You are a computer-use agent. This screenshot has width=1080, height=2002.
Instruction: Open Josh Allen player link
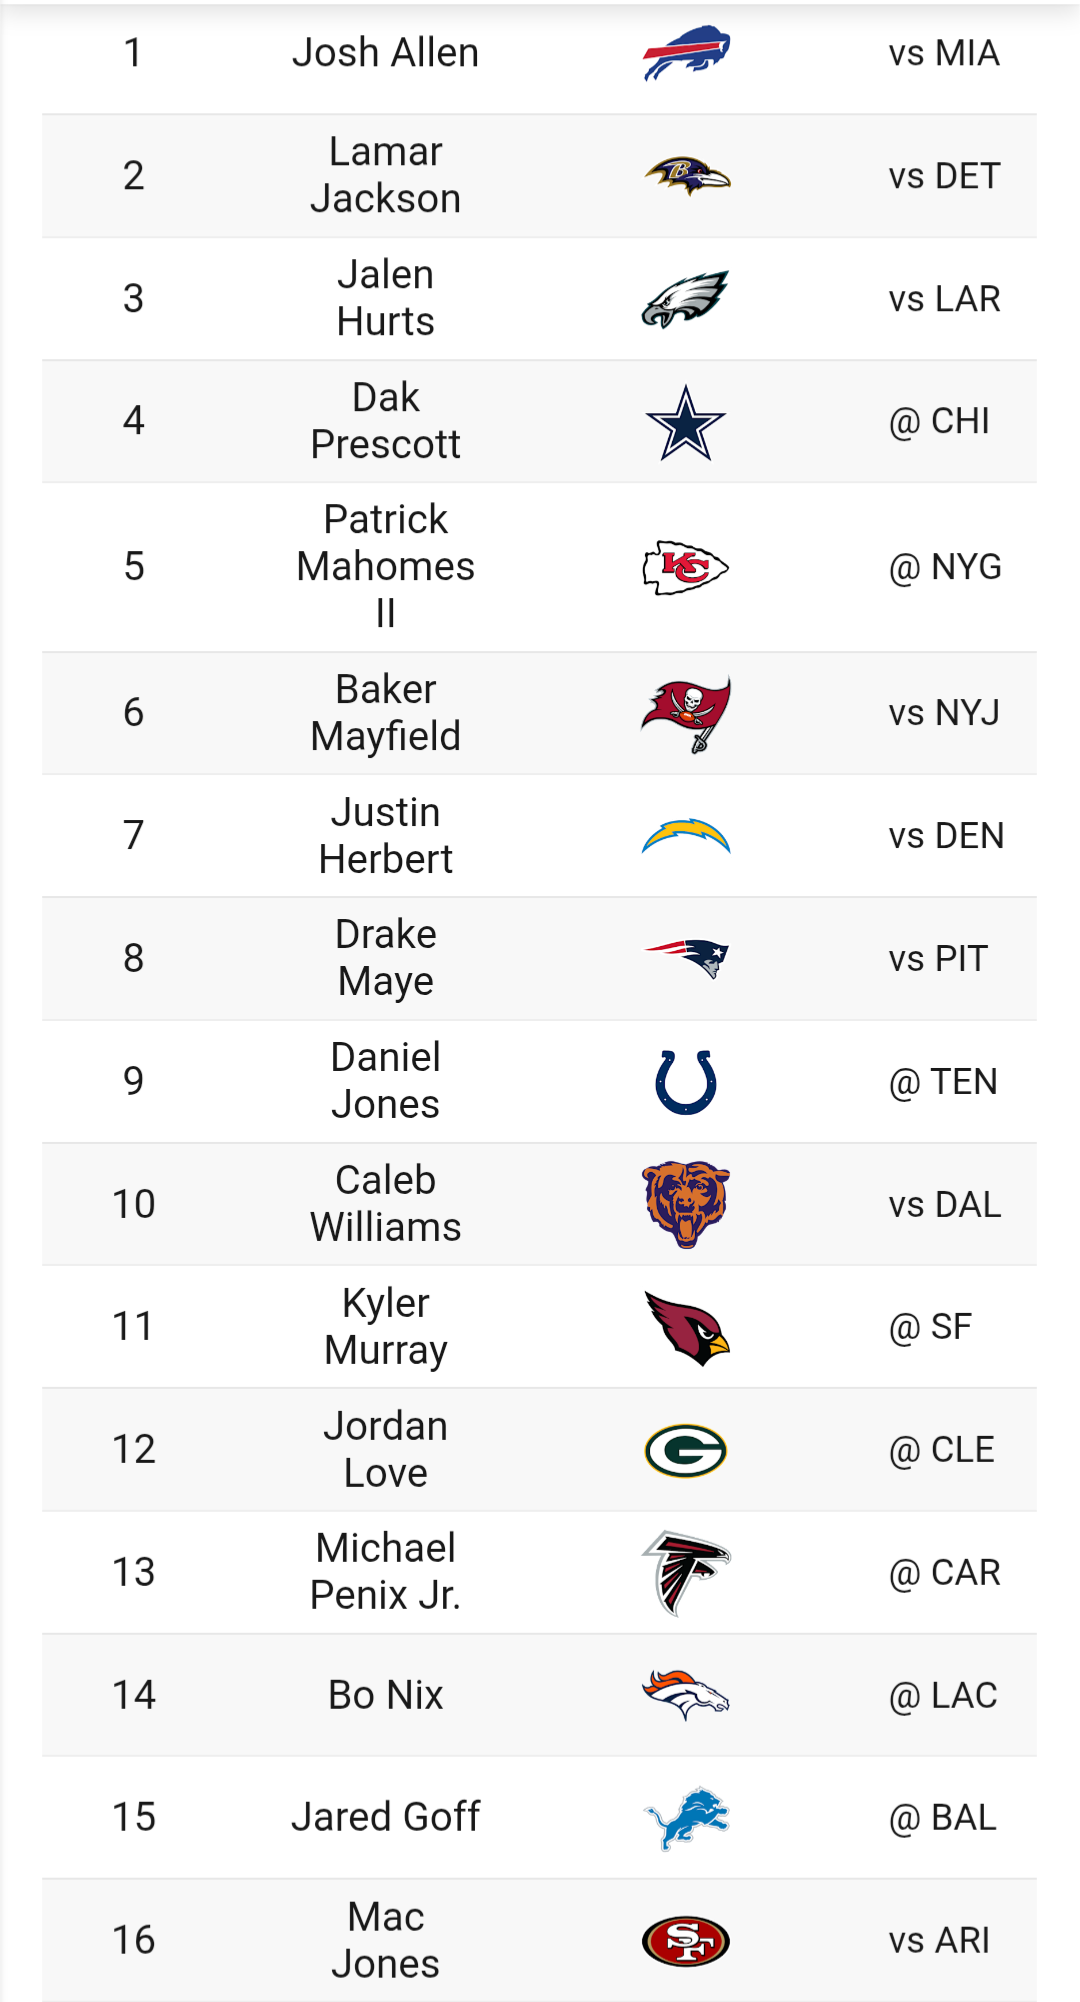(x=386, y=53)
